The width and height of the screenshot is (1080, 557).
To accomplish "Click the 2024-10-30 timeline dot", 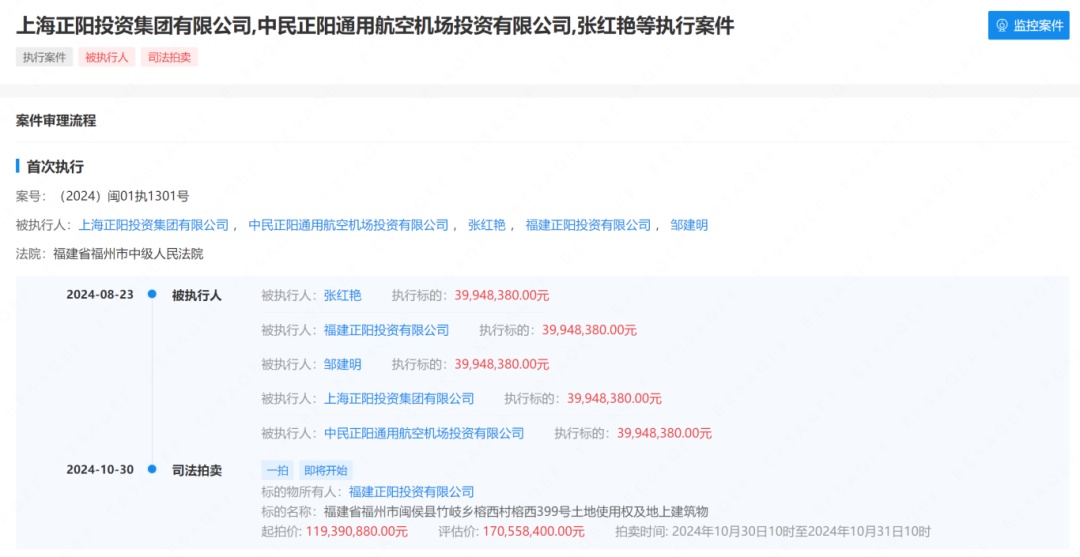I will [x=152, y=470].
